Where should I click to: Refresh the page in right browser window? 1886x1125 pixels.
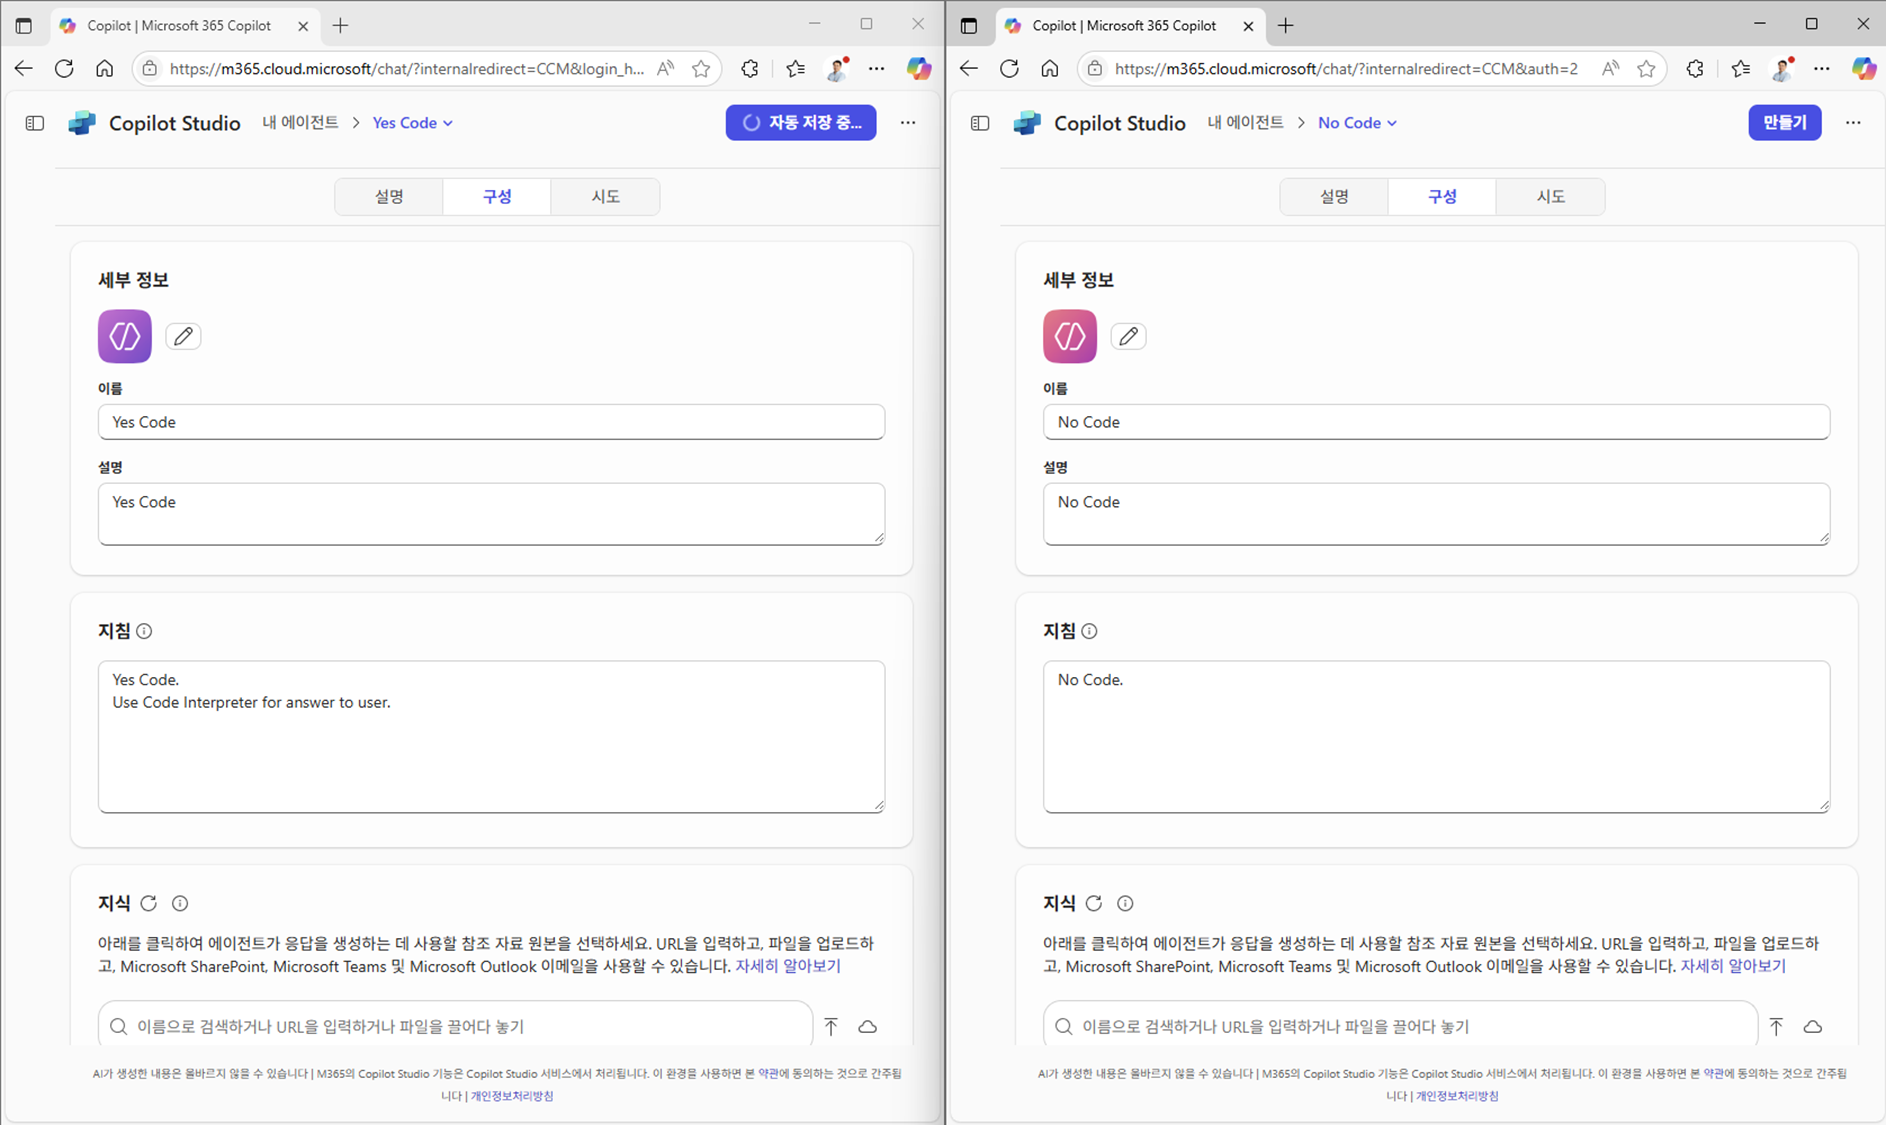coord(1009,68)
